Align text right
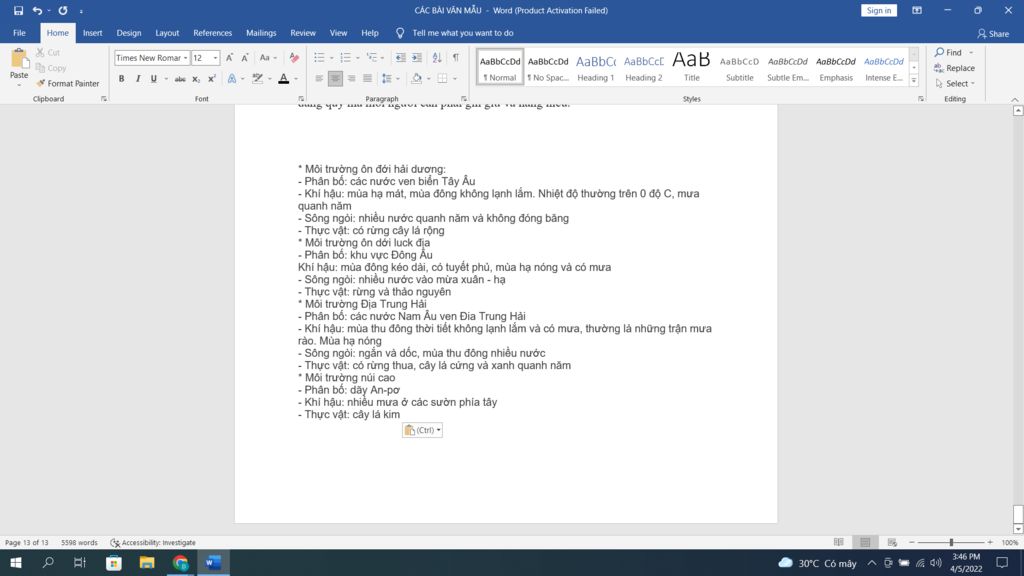Screen dimensions: 1024x576 351,79
